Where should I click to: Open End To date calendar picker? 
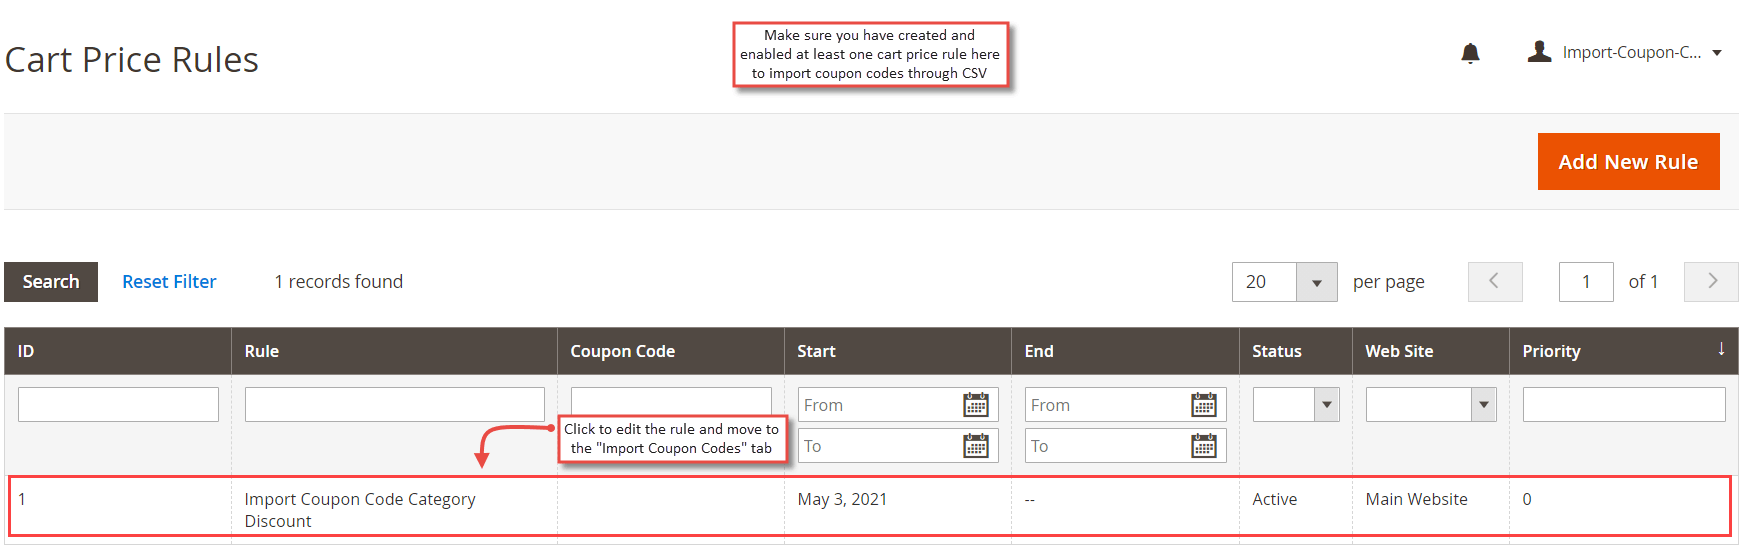coord(1204,446)
